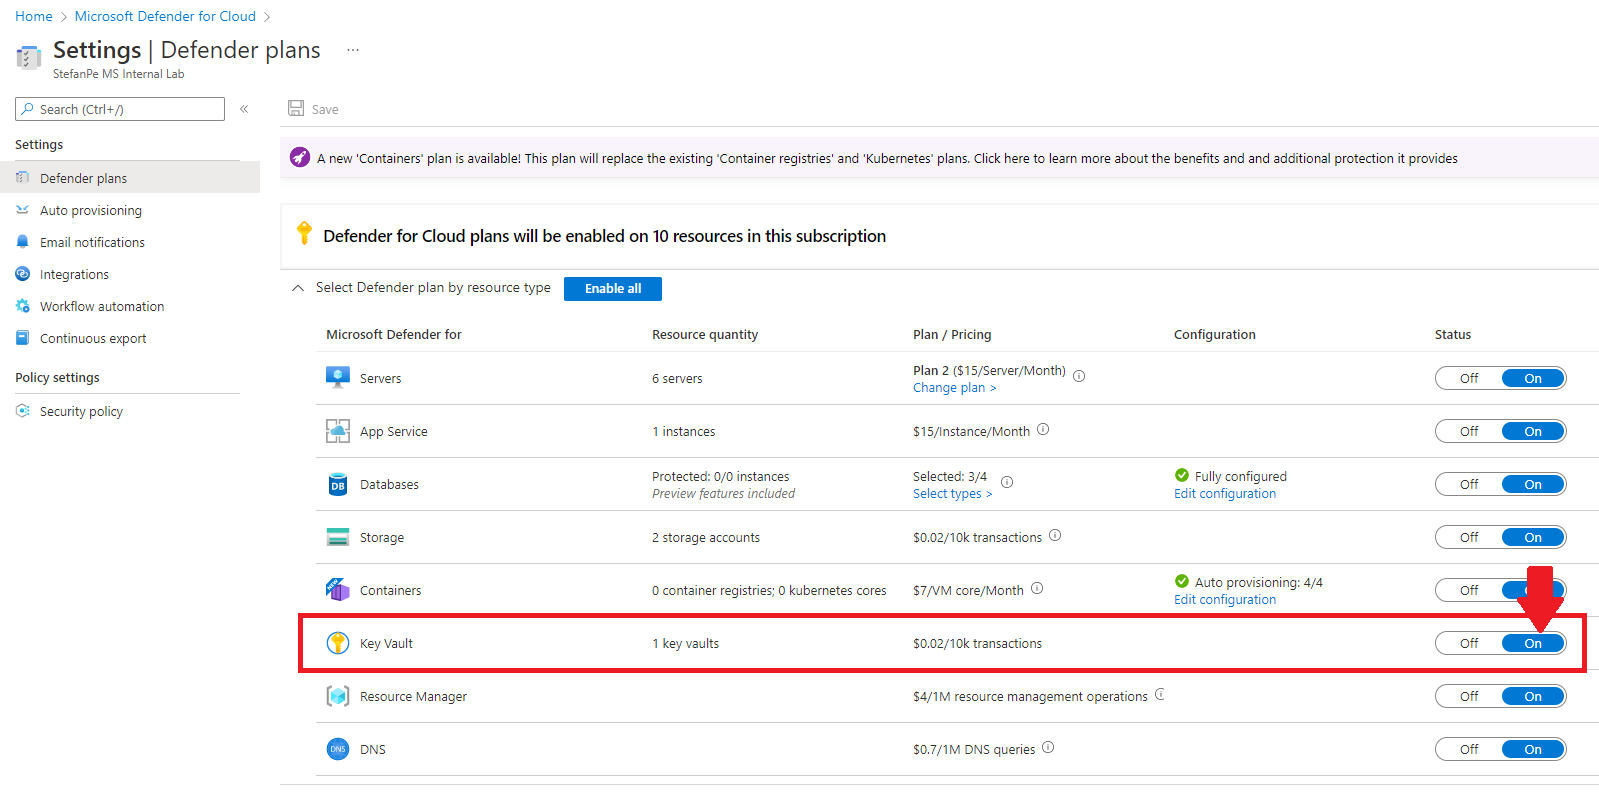Click Edit configuration link for Databases
The image size is (1599, 800).
(1225, 494)
